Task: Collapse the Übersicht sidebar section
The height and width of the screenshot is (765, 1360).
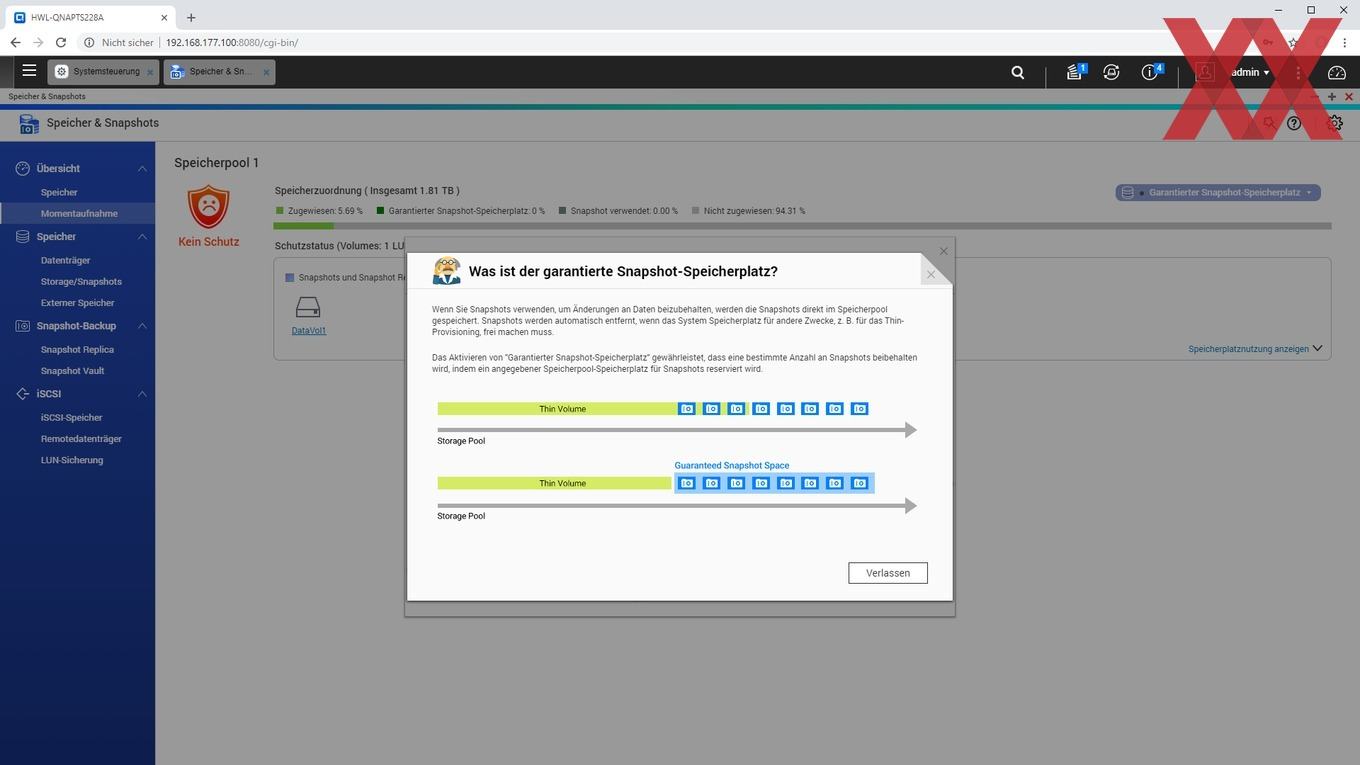Action: 142,169
